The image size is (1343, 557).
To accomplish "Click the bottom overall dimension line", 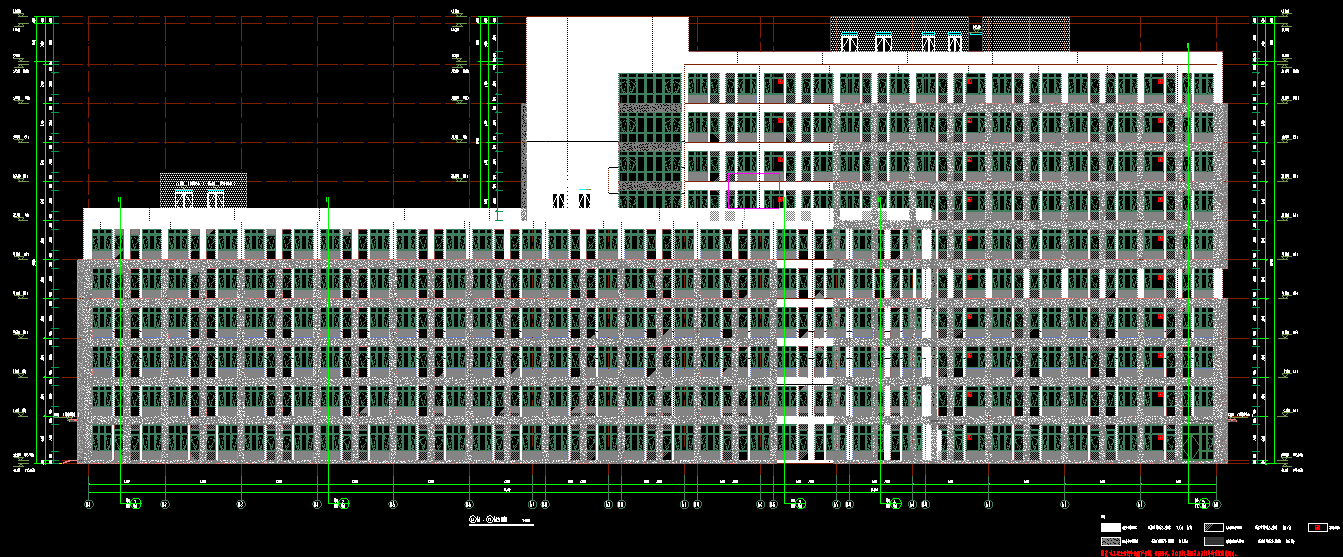I will (x=650, y=494).
